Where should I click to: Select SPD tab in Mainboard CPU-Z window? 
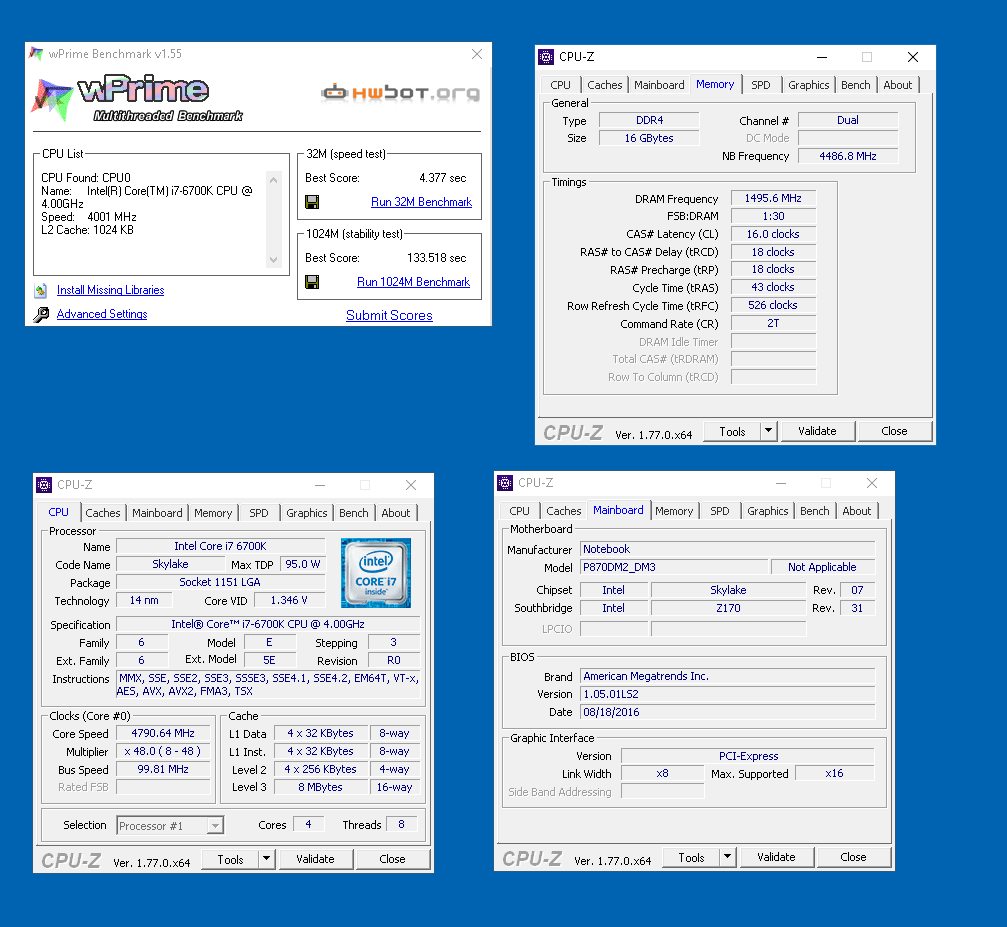(720, 511)
